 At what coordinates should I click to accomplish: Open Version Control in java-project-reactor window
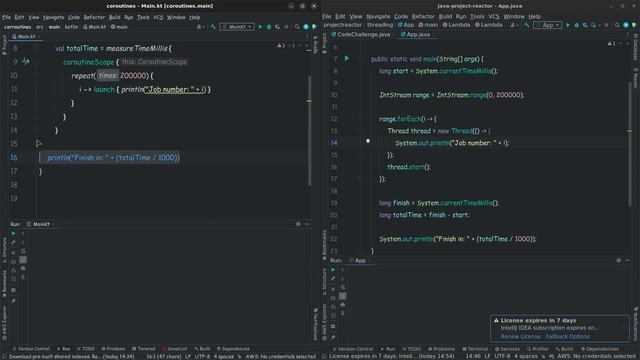click(x=353, y=349)
